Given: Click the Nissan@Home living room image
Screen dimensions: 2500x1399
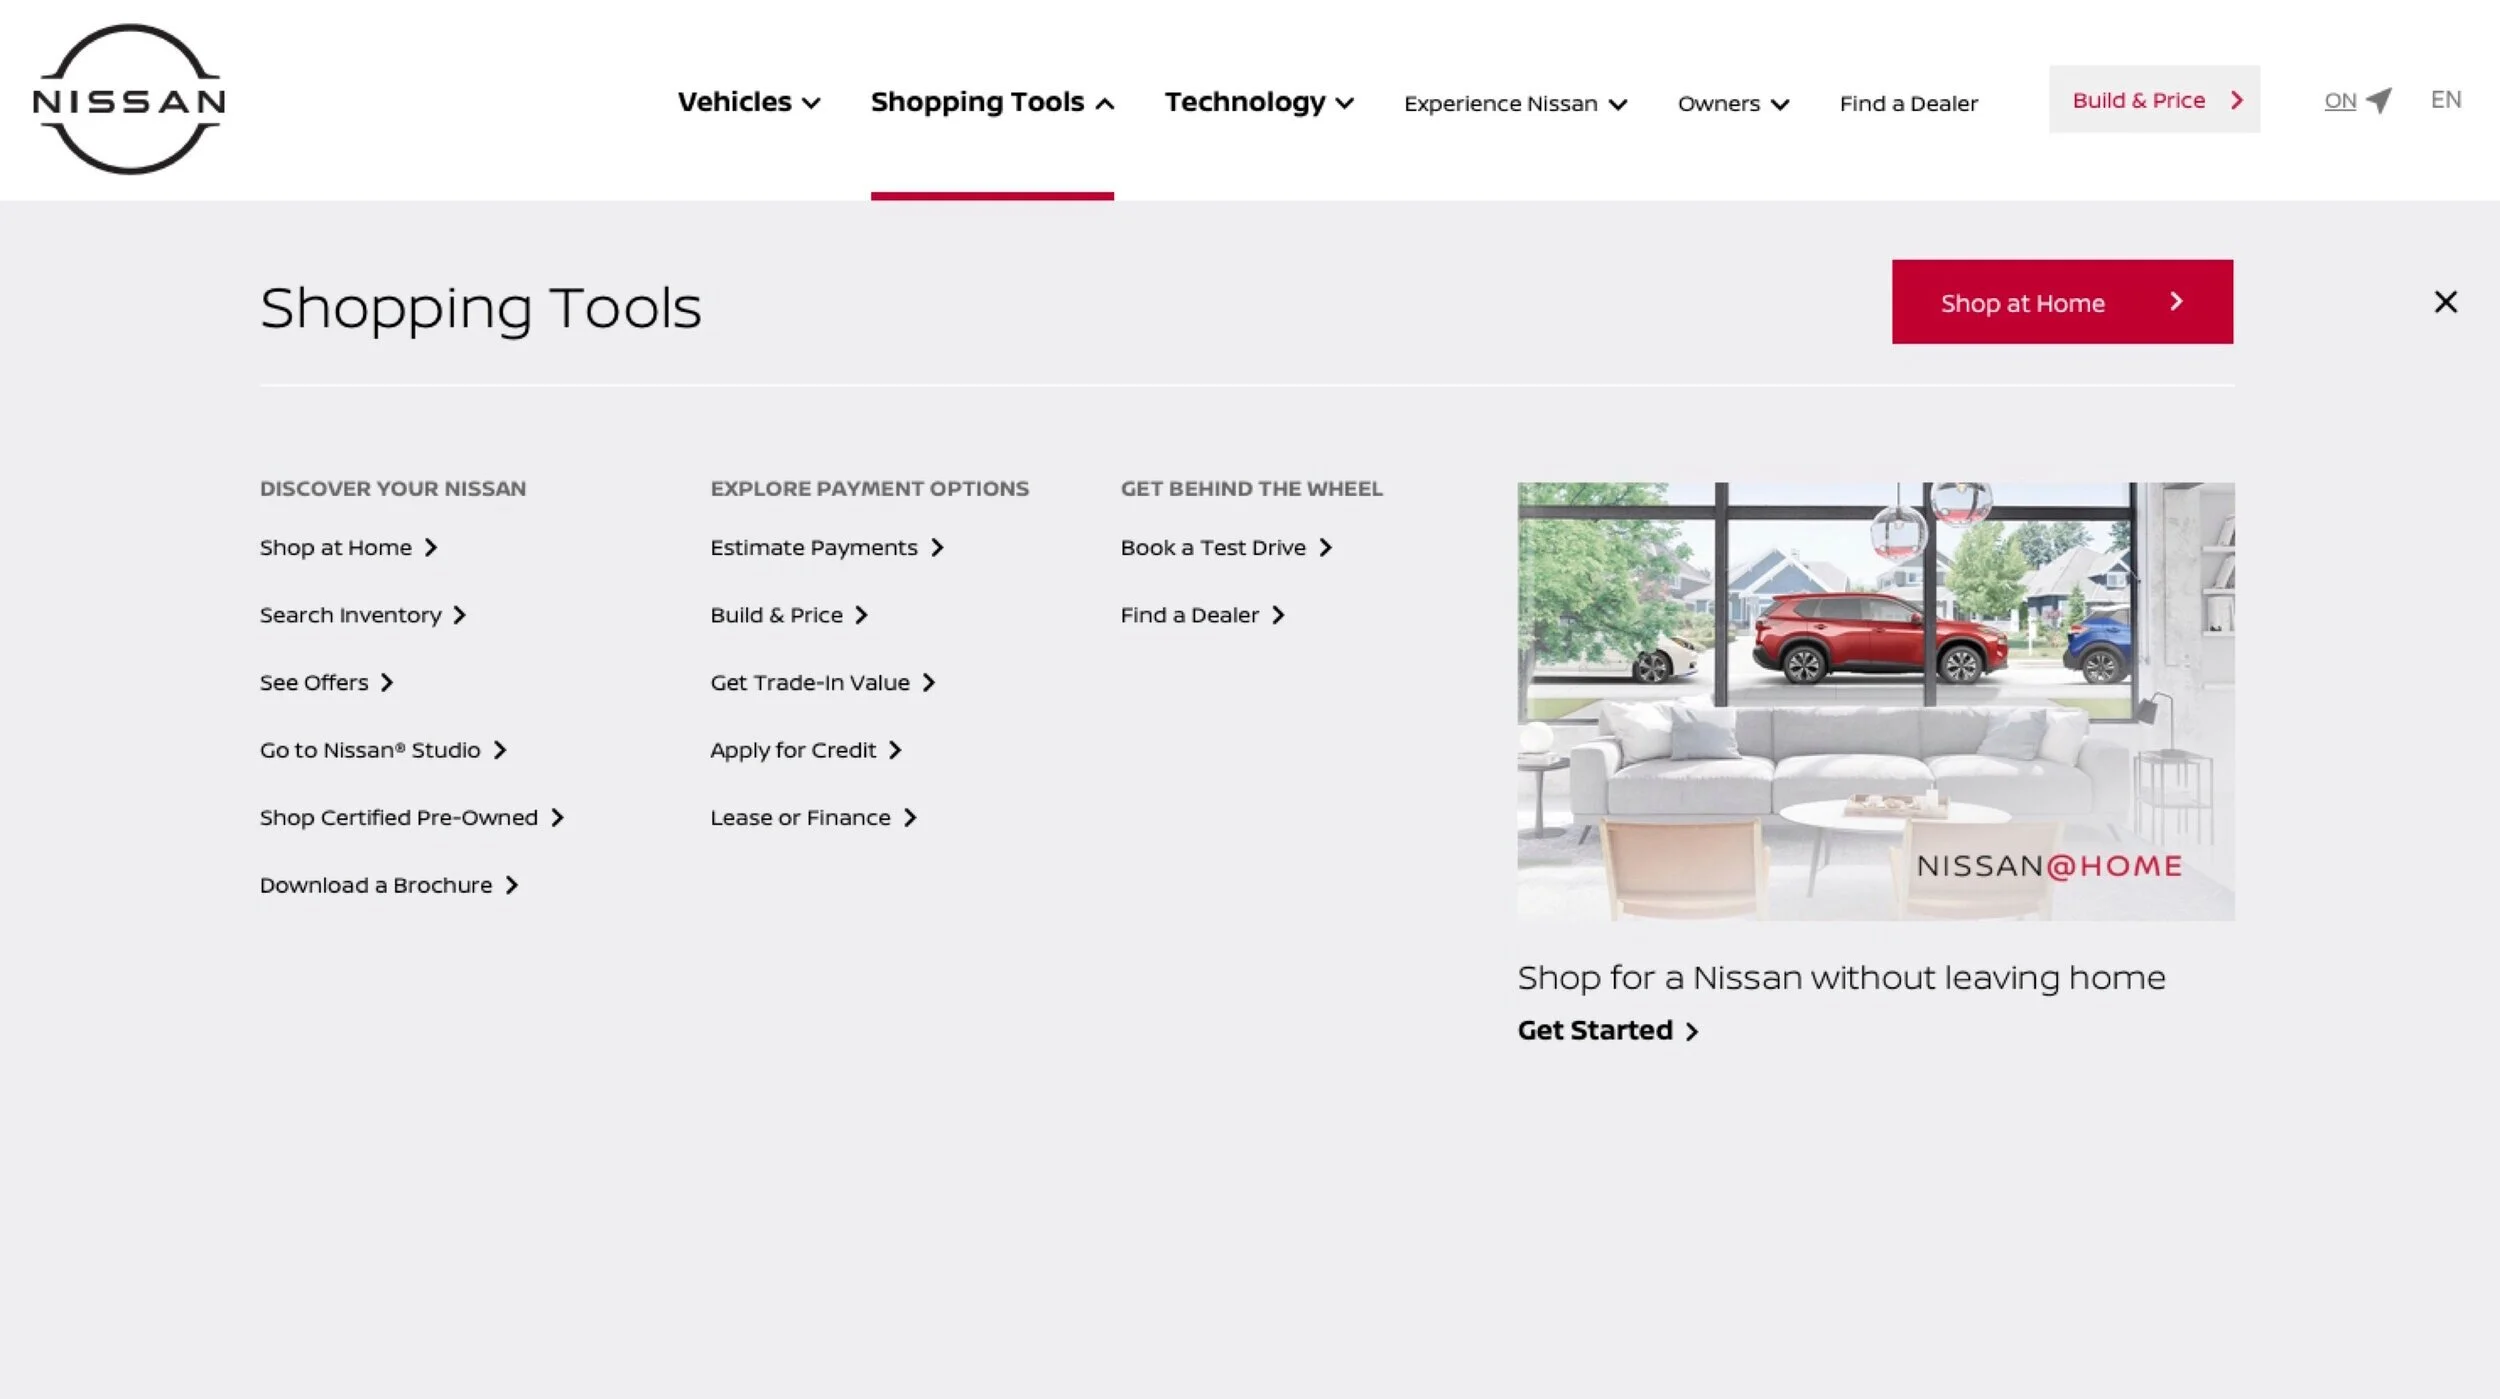Looking at the screenshot, I should coord(1876,702).
